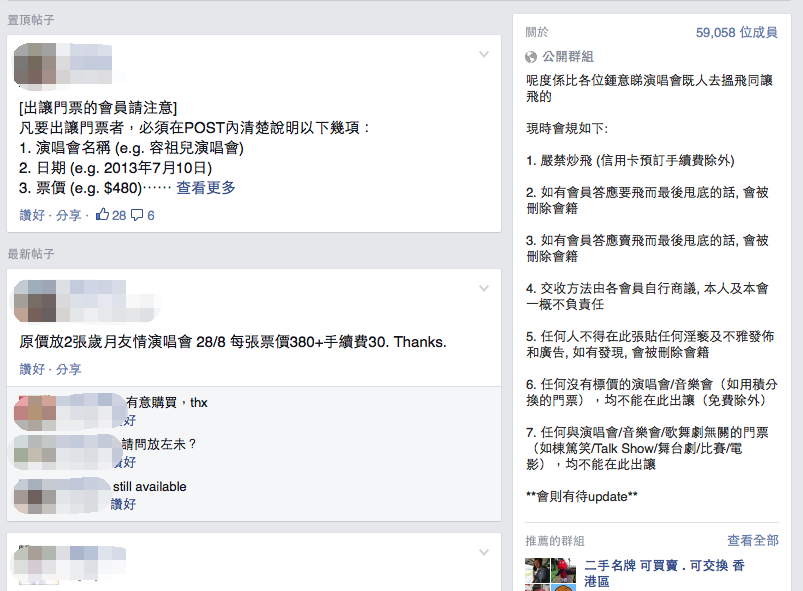Image resolution: width=803 pixels, height=591 pixels.
Task: Open options chevron on 歲月友情演唱會 post
Action: pos(484,288)
